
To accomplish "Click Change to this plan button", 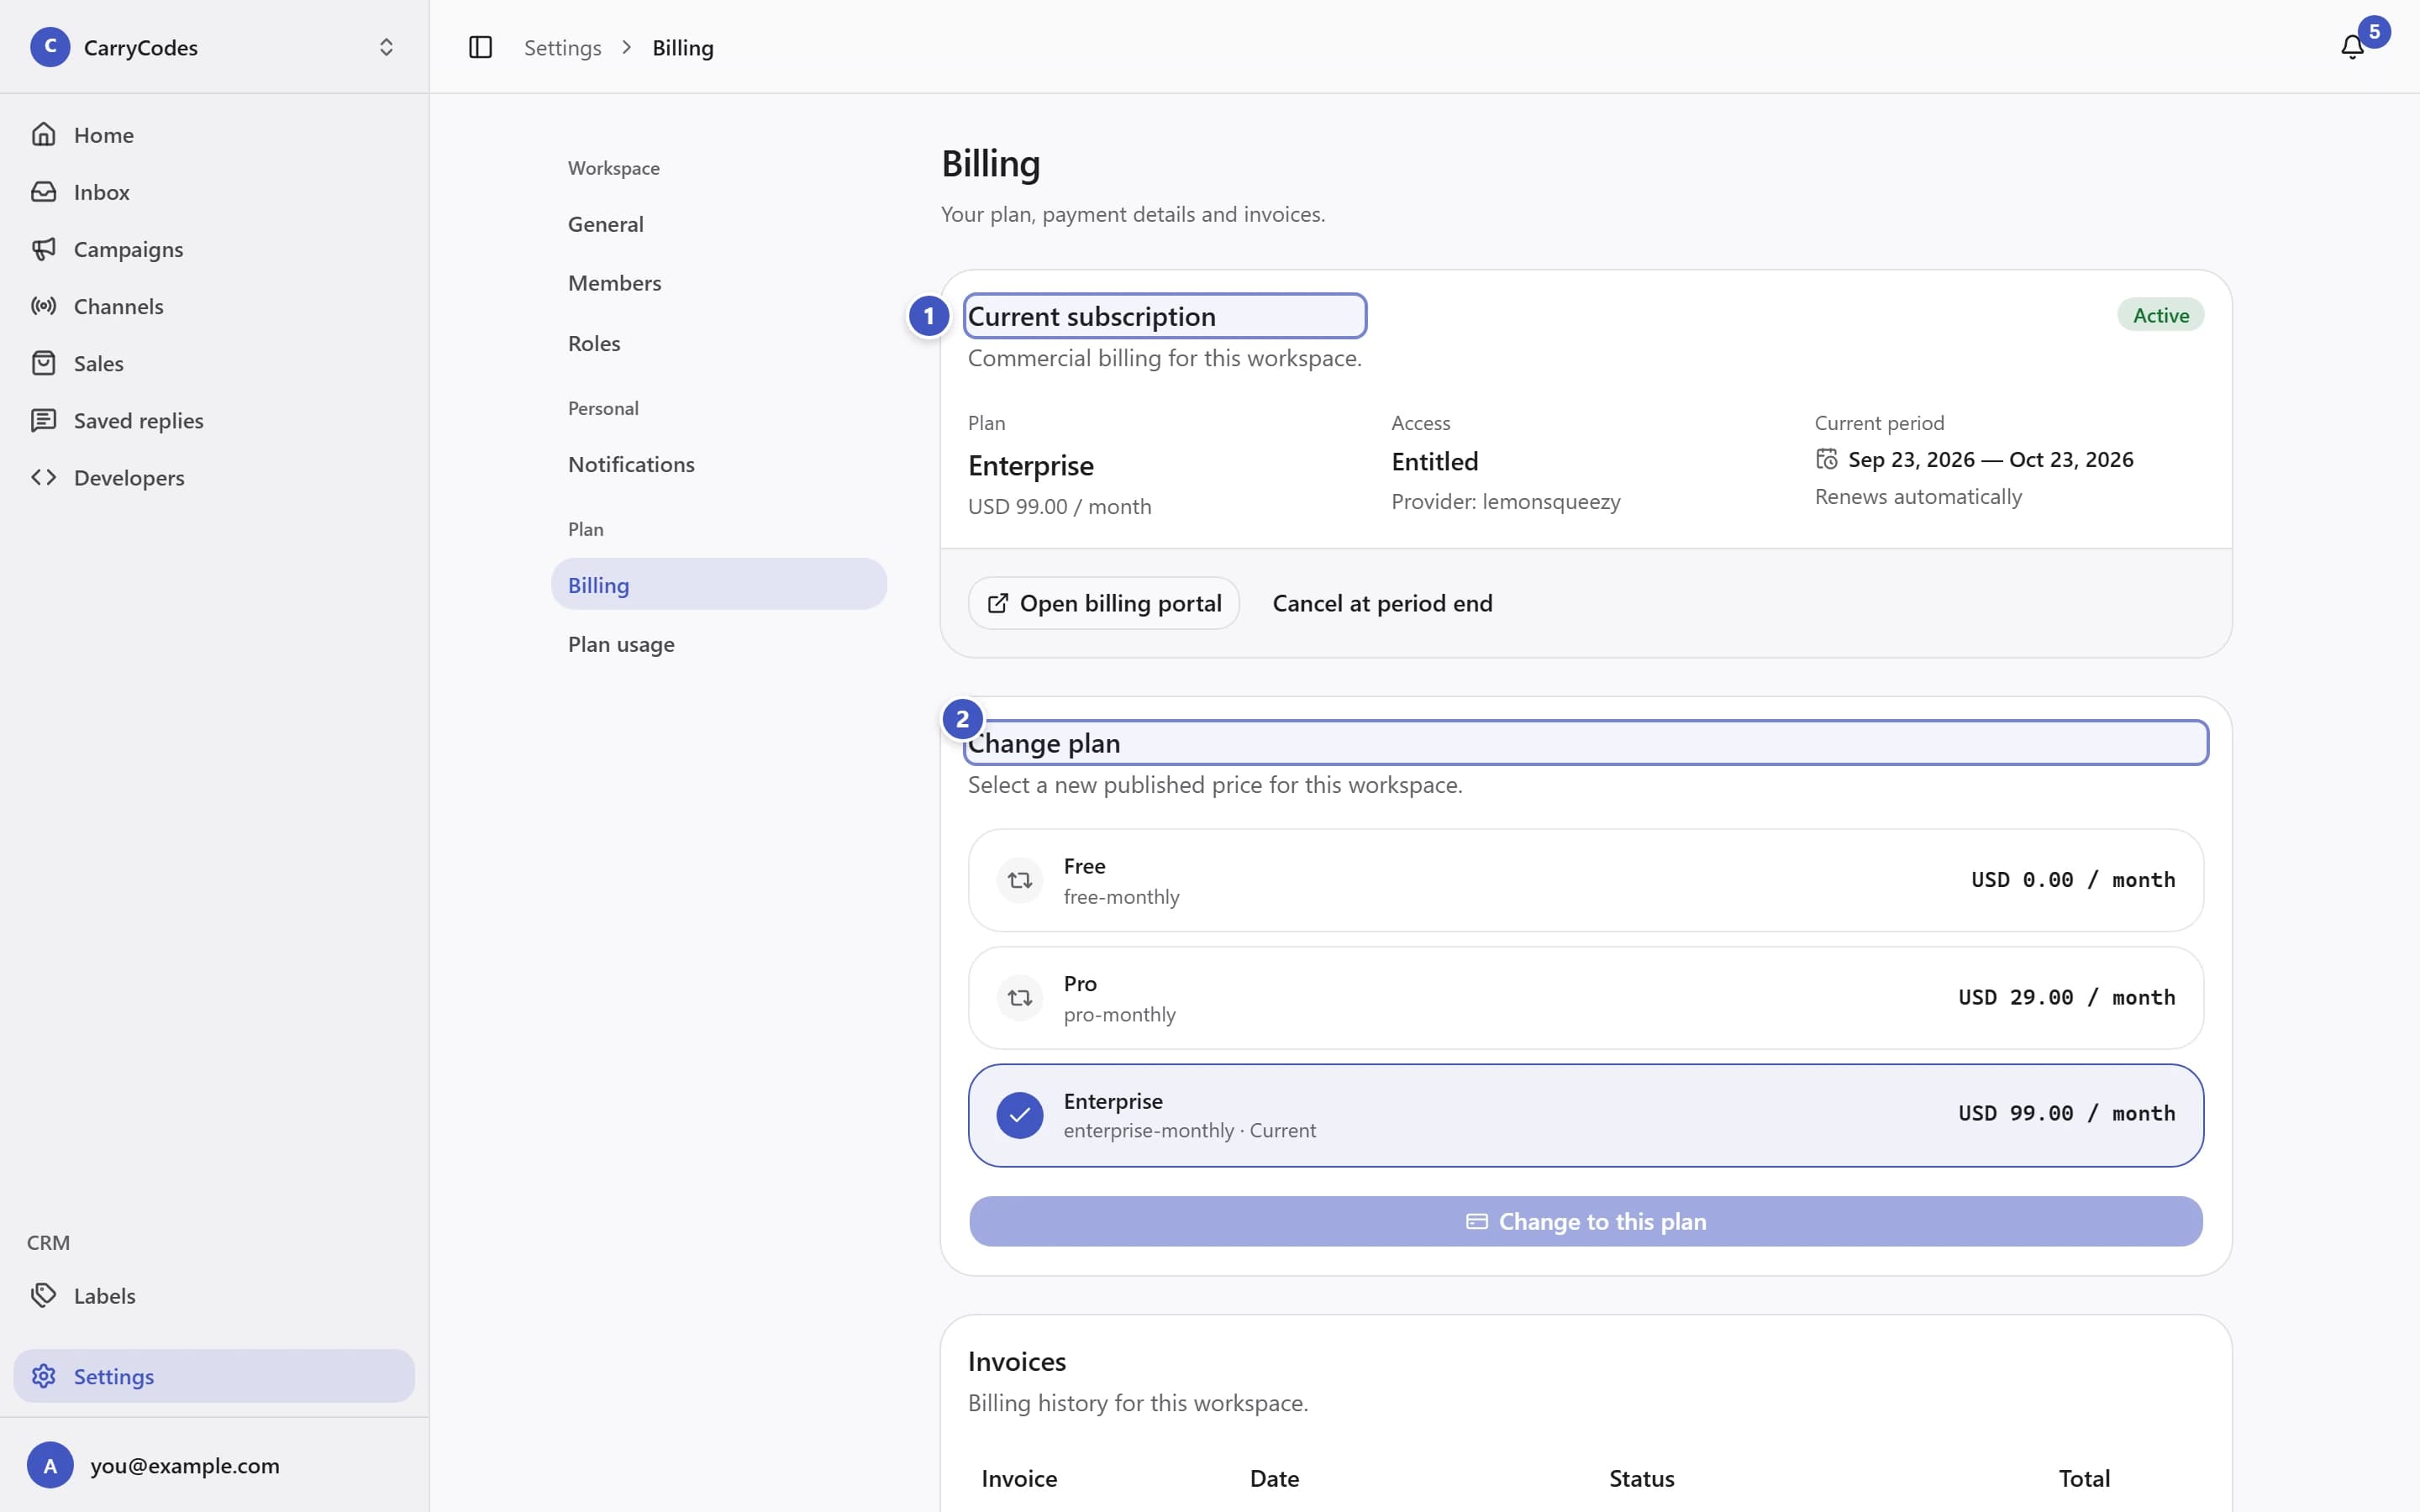I will point(1586,1221).
